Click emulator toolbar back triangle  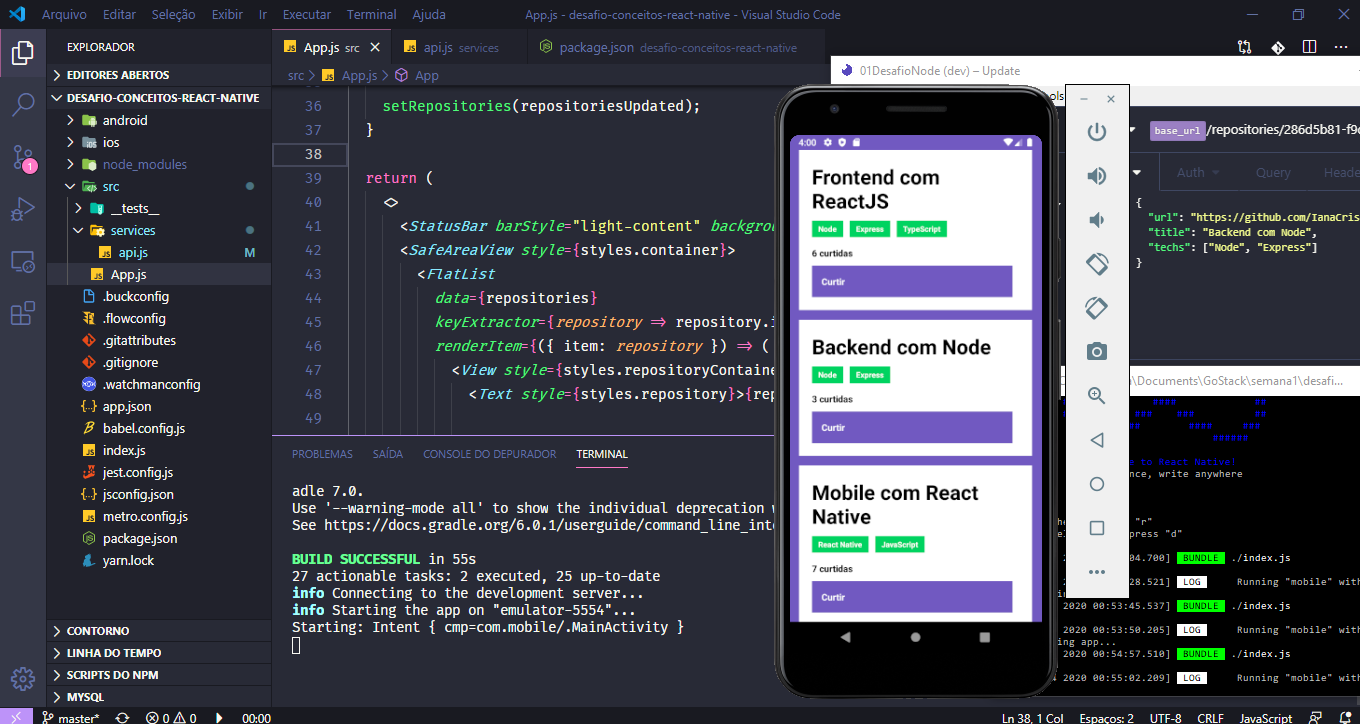[1097, 440]
